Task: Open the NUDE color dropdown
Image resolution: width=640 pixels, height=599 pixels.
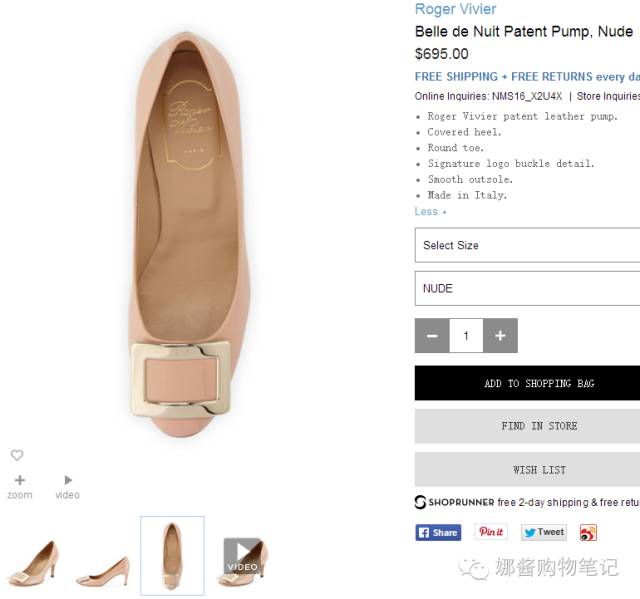Action: 527,288
